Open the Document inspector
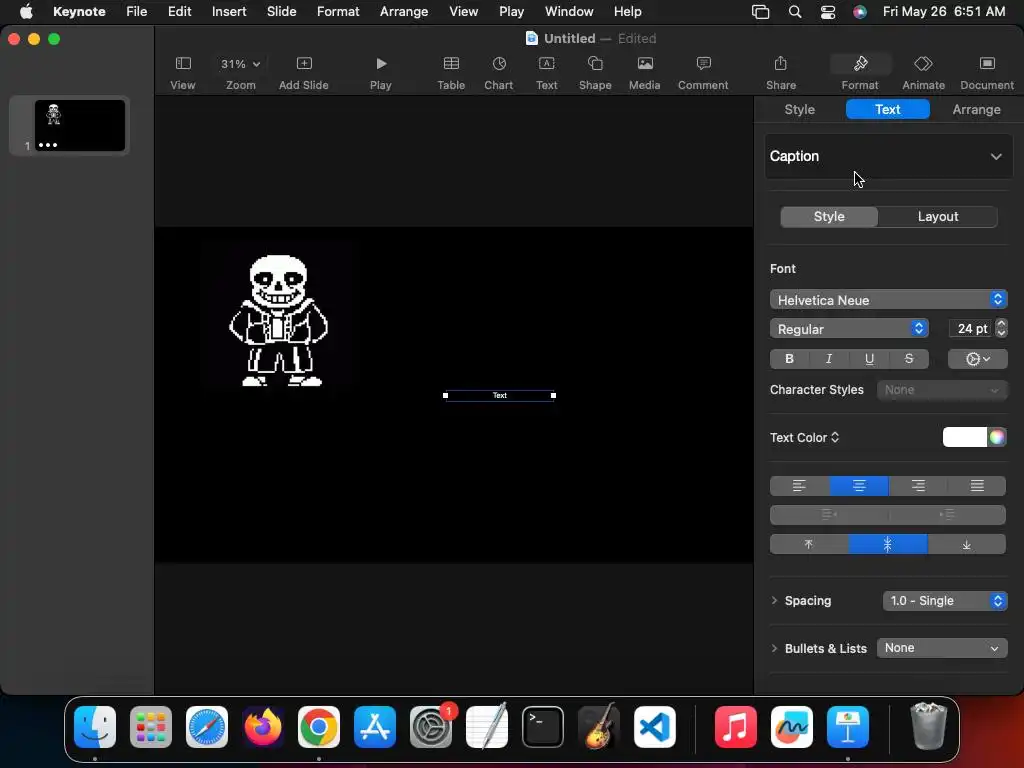The height and width of the screenshot is (768, 1024). point(987,72)
